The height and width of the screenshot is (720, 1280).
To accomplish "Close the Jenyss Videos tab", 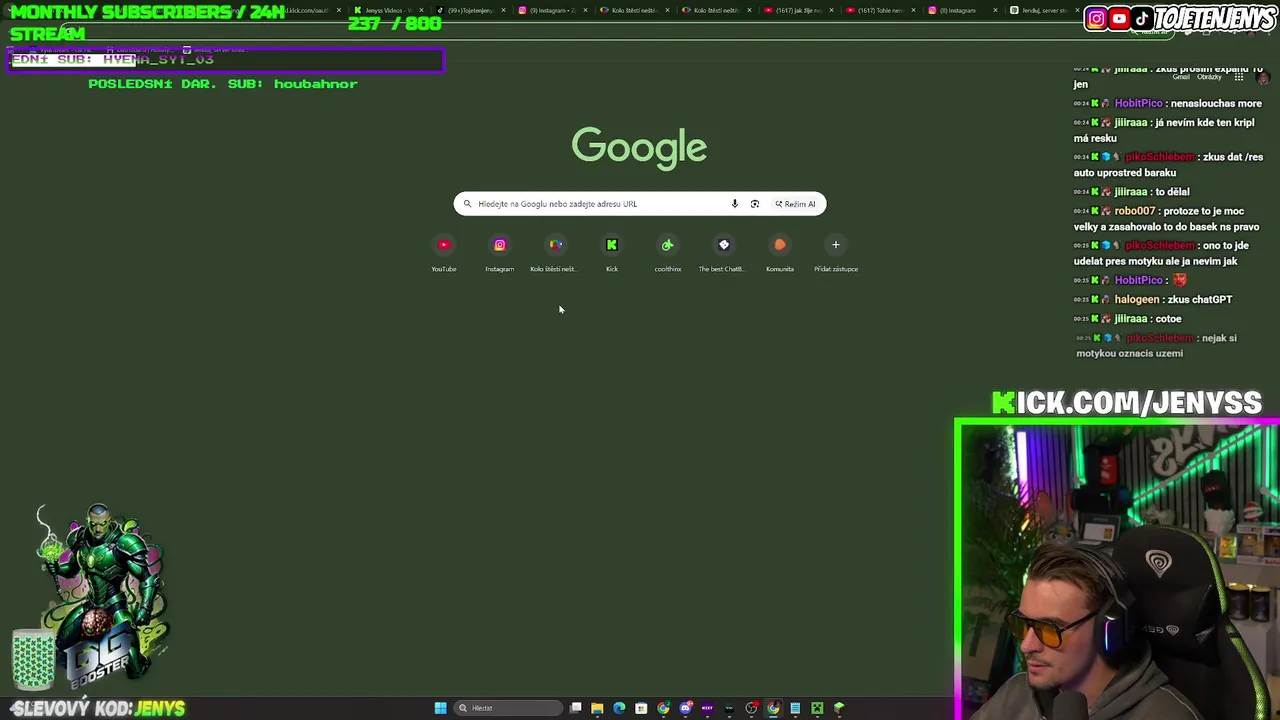I will point(421,10).
